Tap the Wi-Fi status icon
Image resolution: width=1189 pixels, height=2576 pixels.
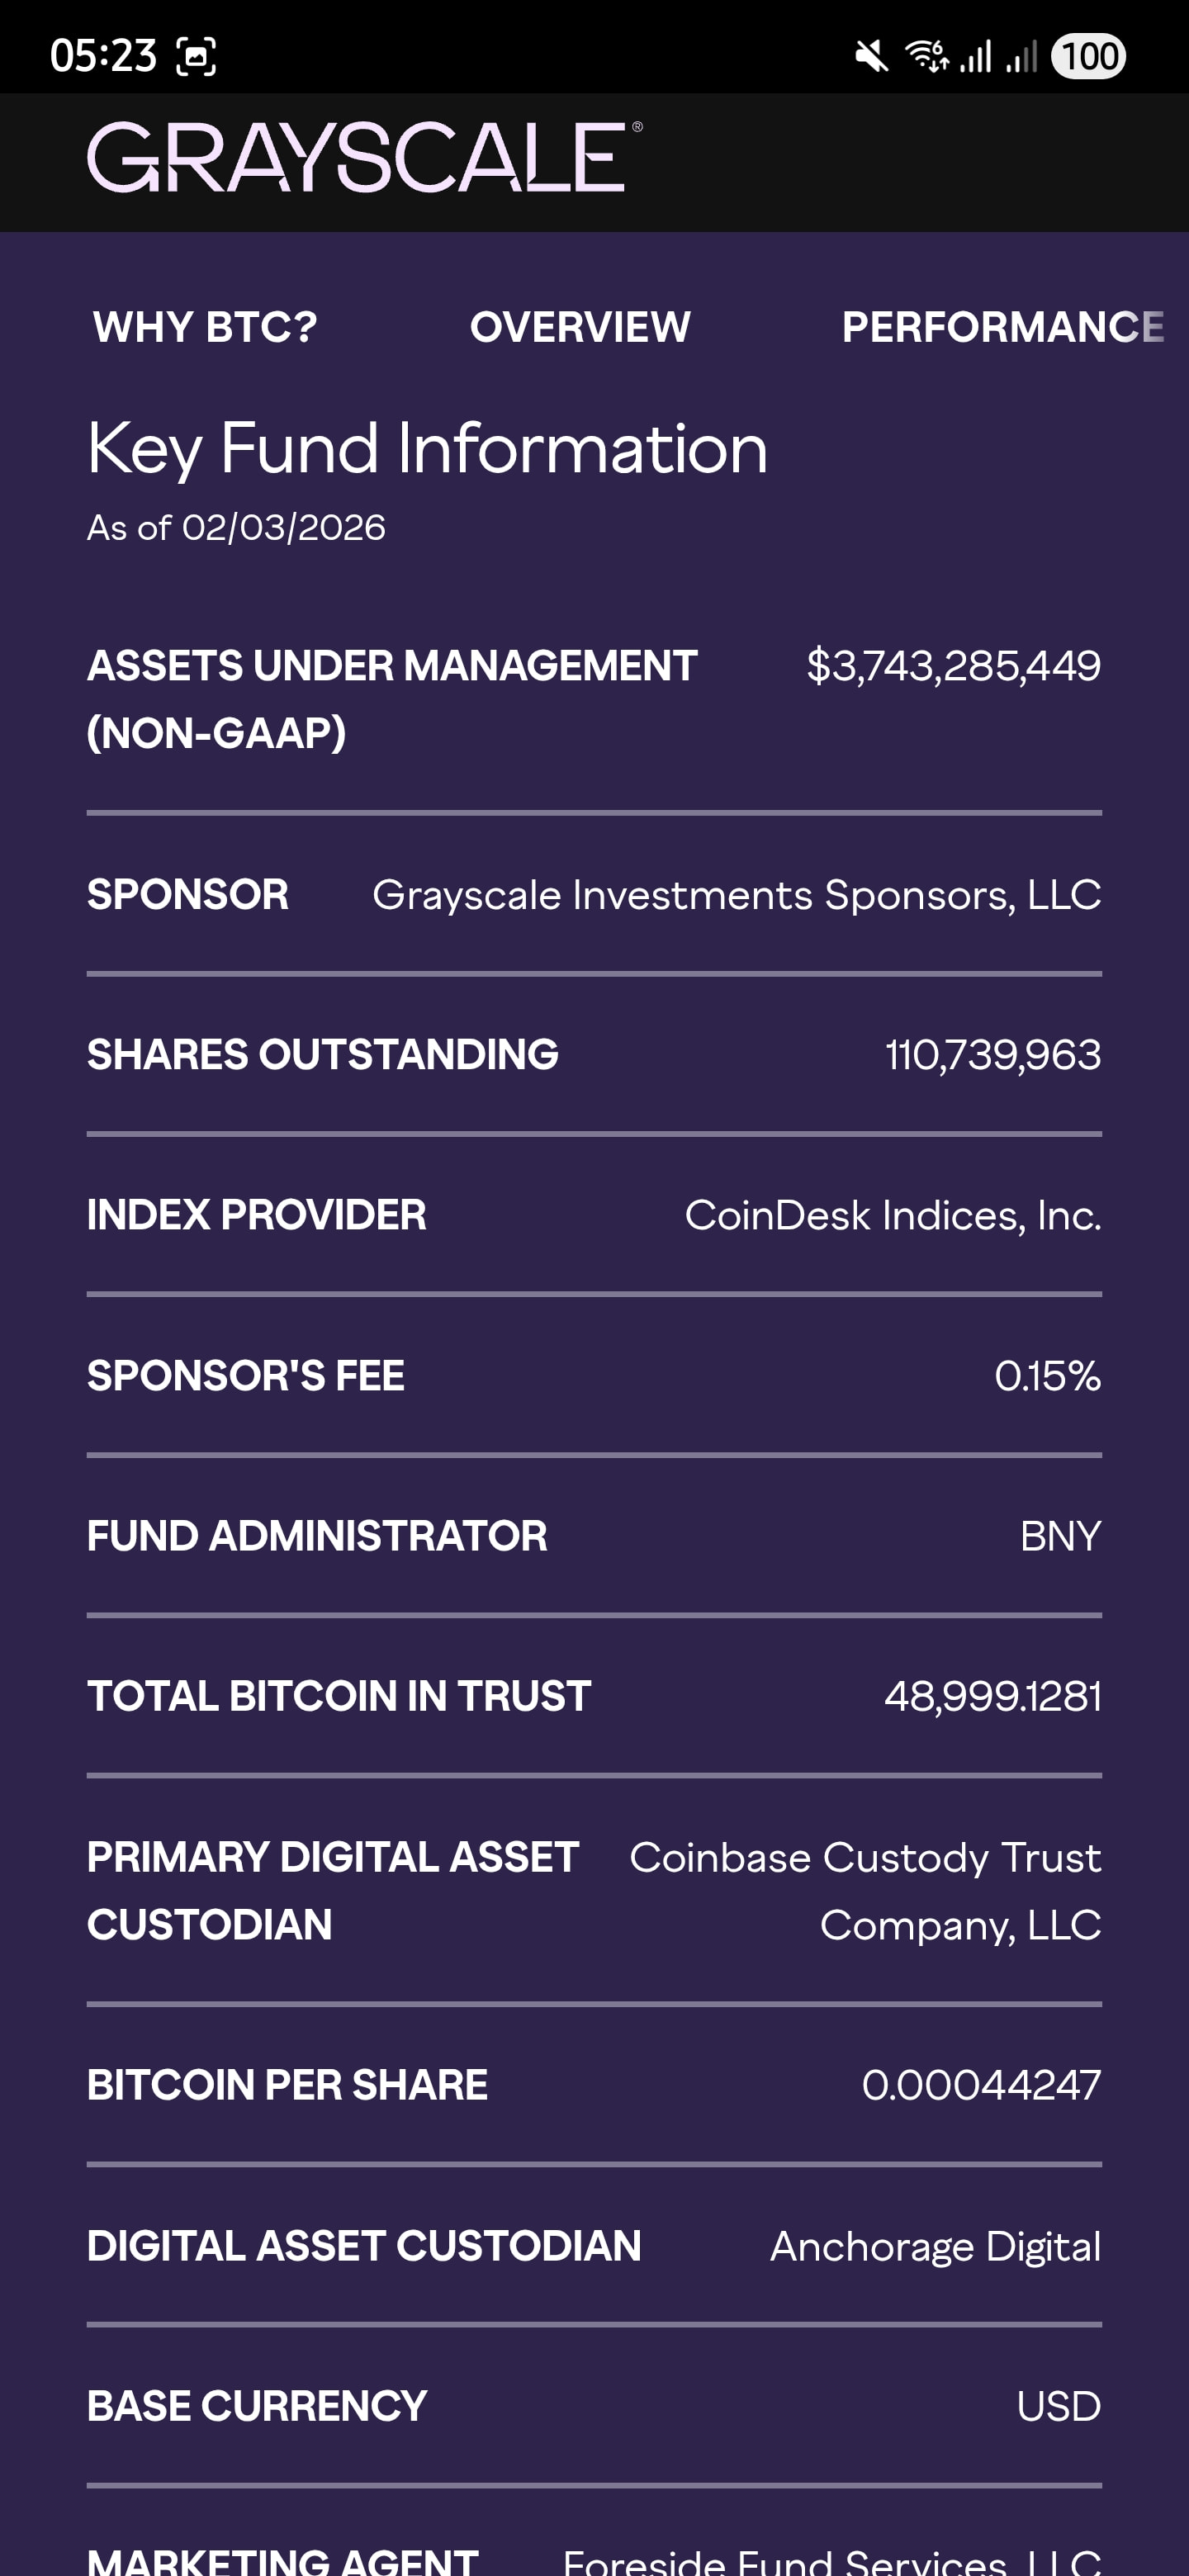[x=926, y=56]
